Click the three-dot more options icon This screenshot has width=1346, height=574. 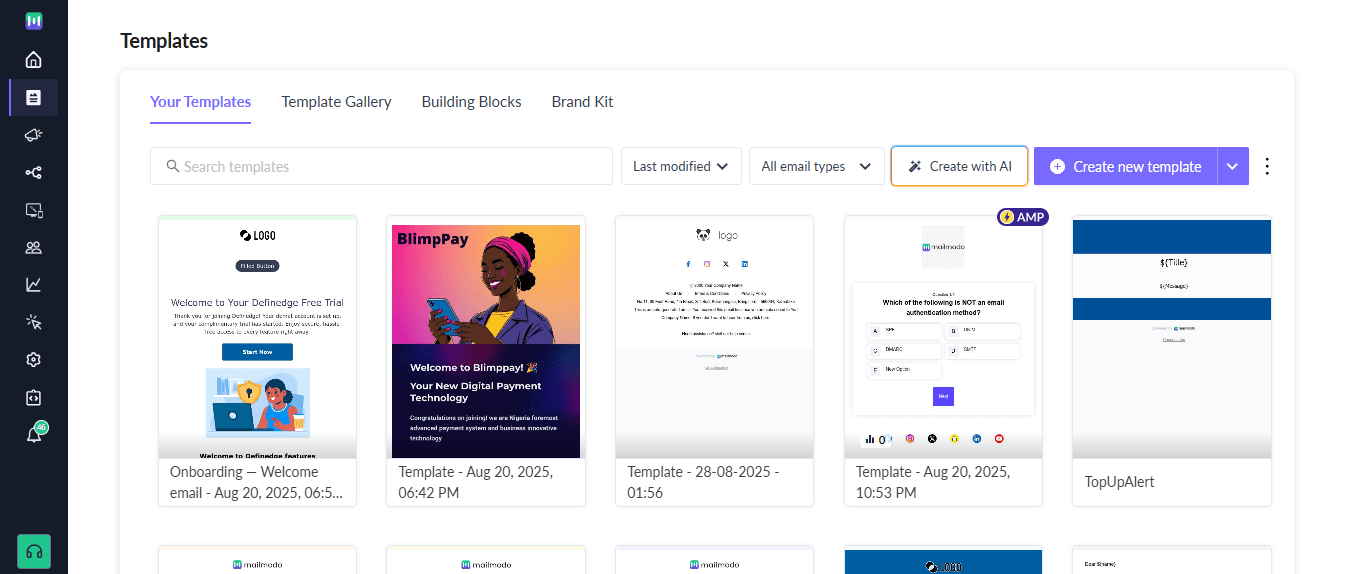click(x=1268, y=166)
